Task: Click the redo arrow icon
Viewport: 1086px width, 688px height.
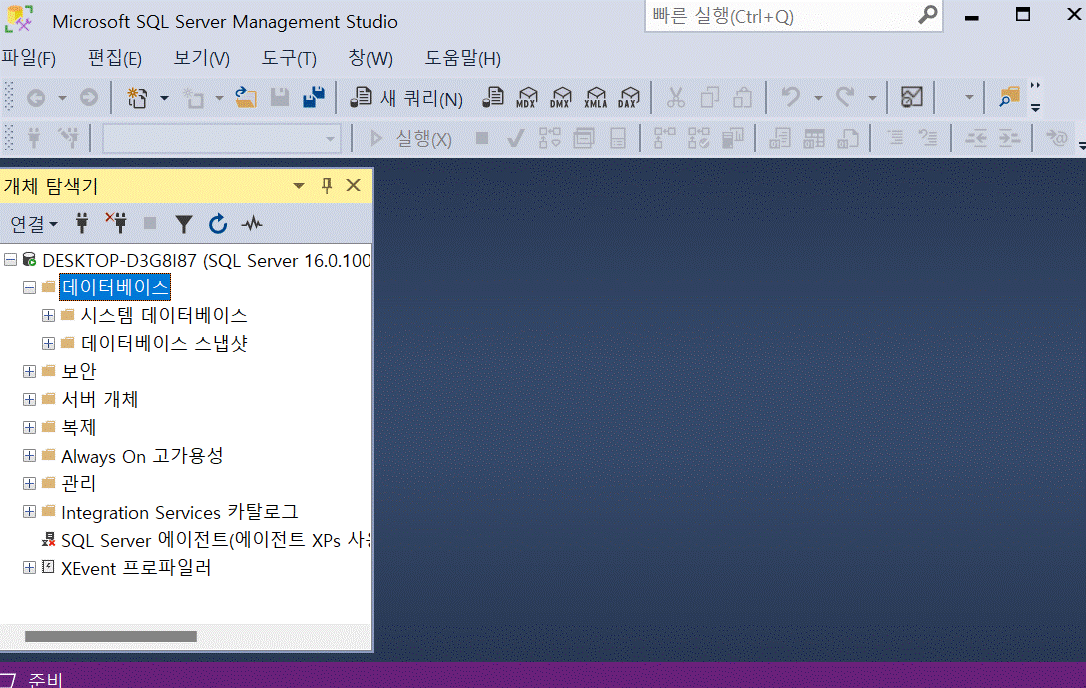Action: [845, 98]
